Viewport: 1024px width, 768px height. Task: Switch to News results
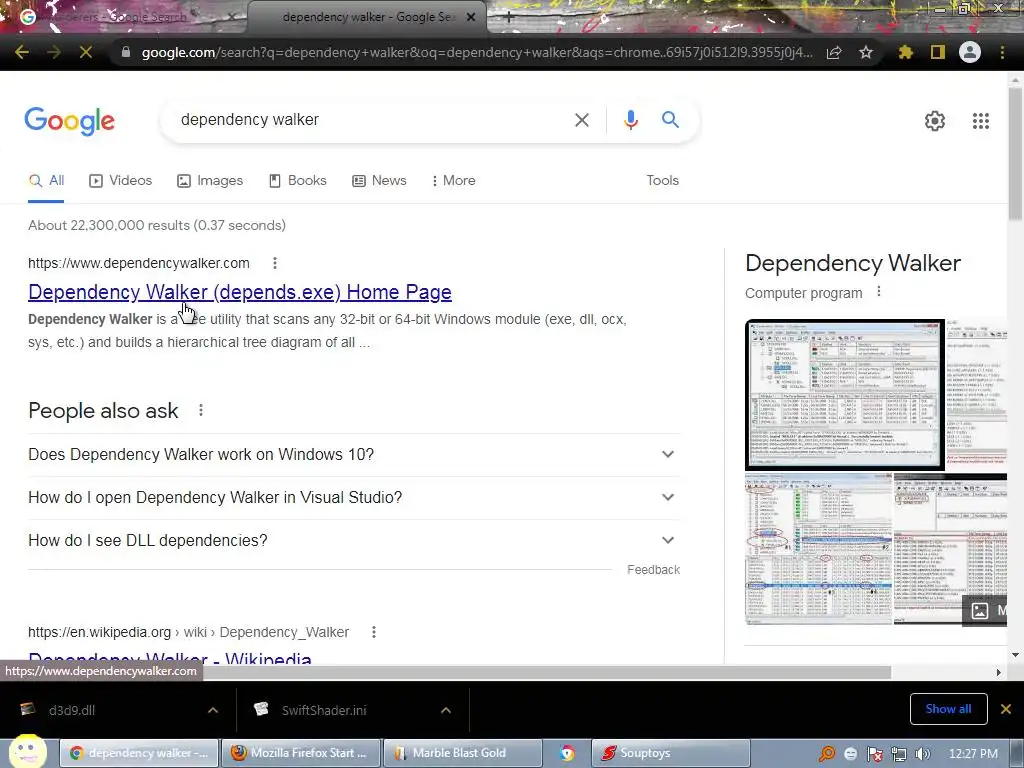coord(379,181)
